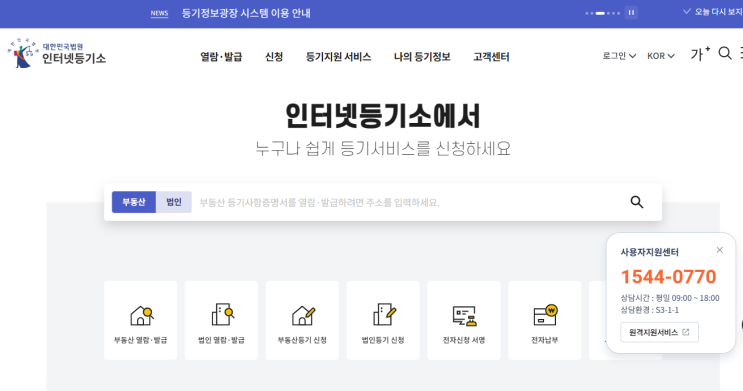
Task: Open 전자납부 payment icon card
Action: tap(544, 320)
